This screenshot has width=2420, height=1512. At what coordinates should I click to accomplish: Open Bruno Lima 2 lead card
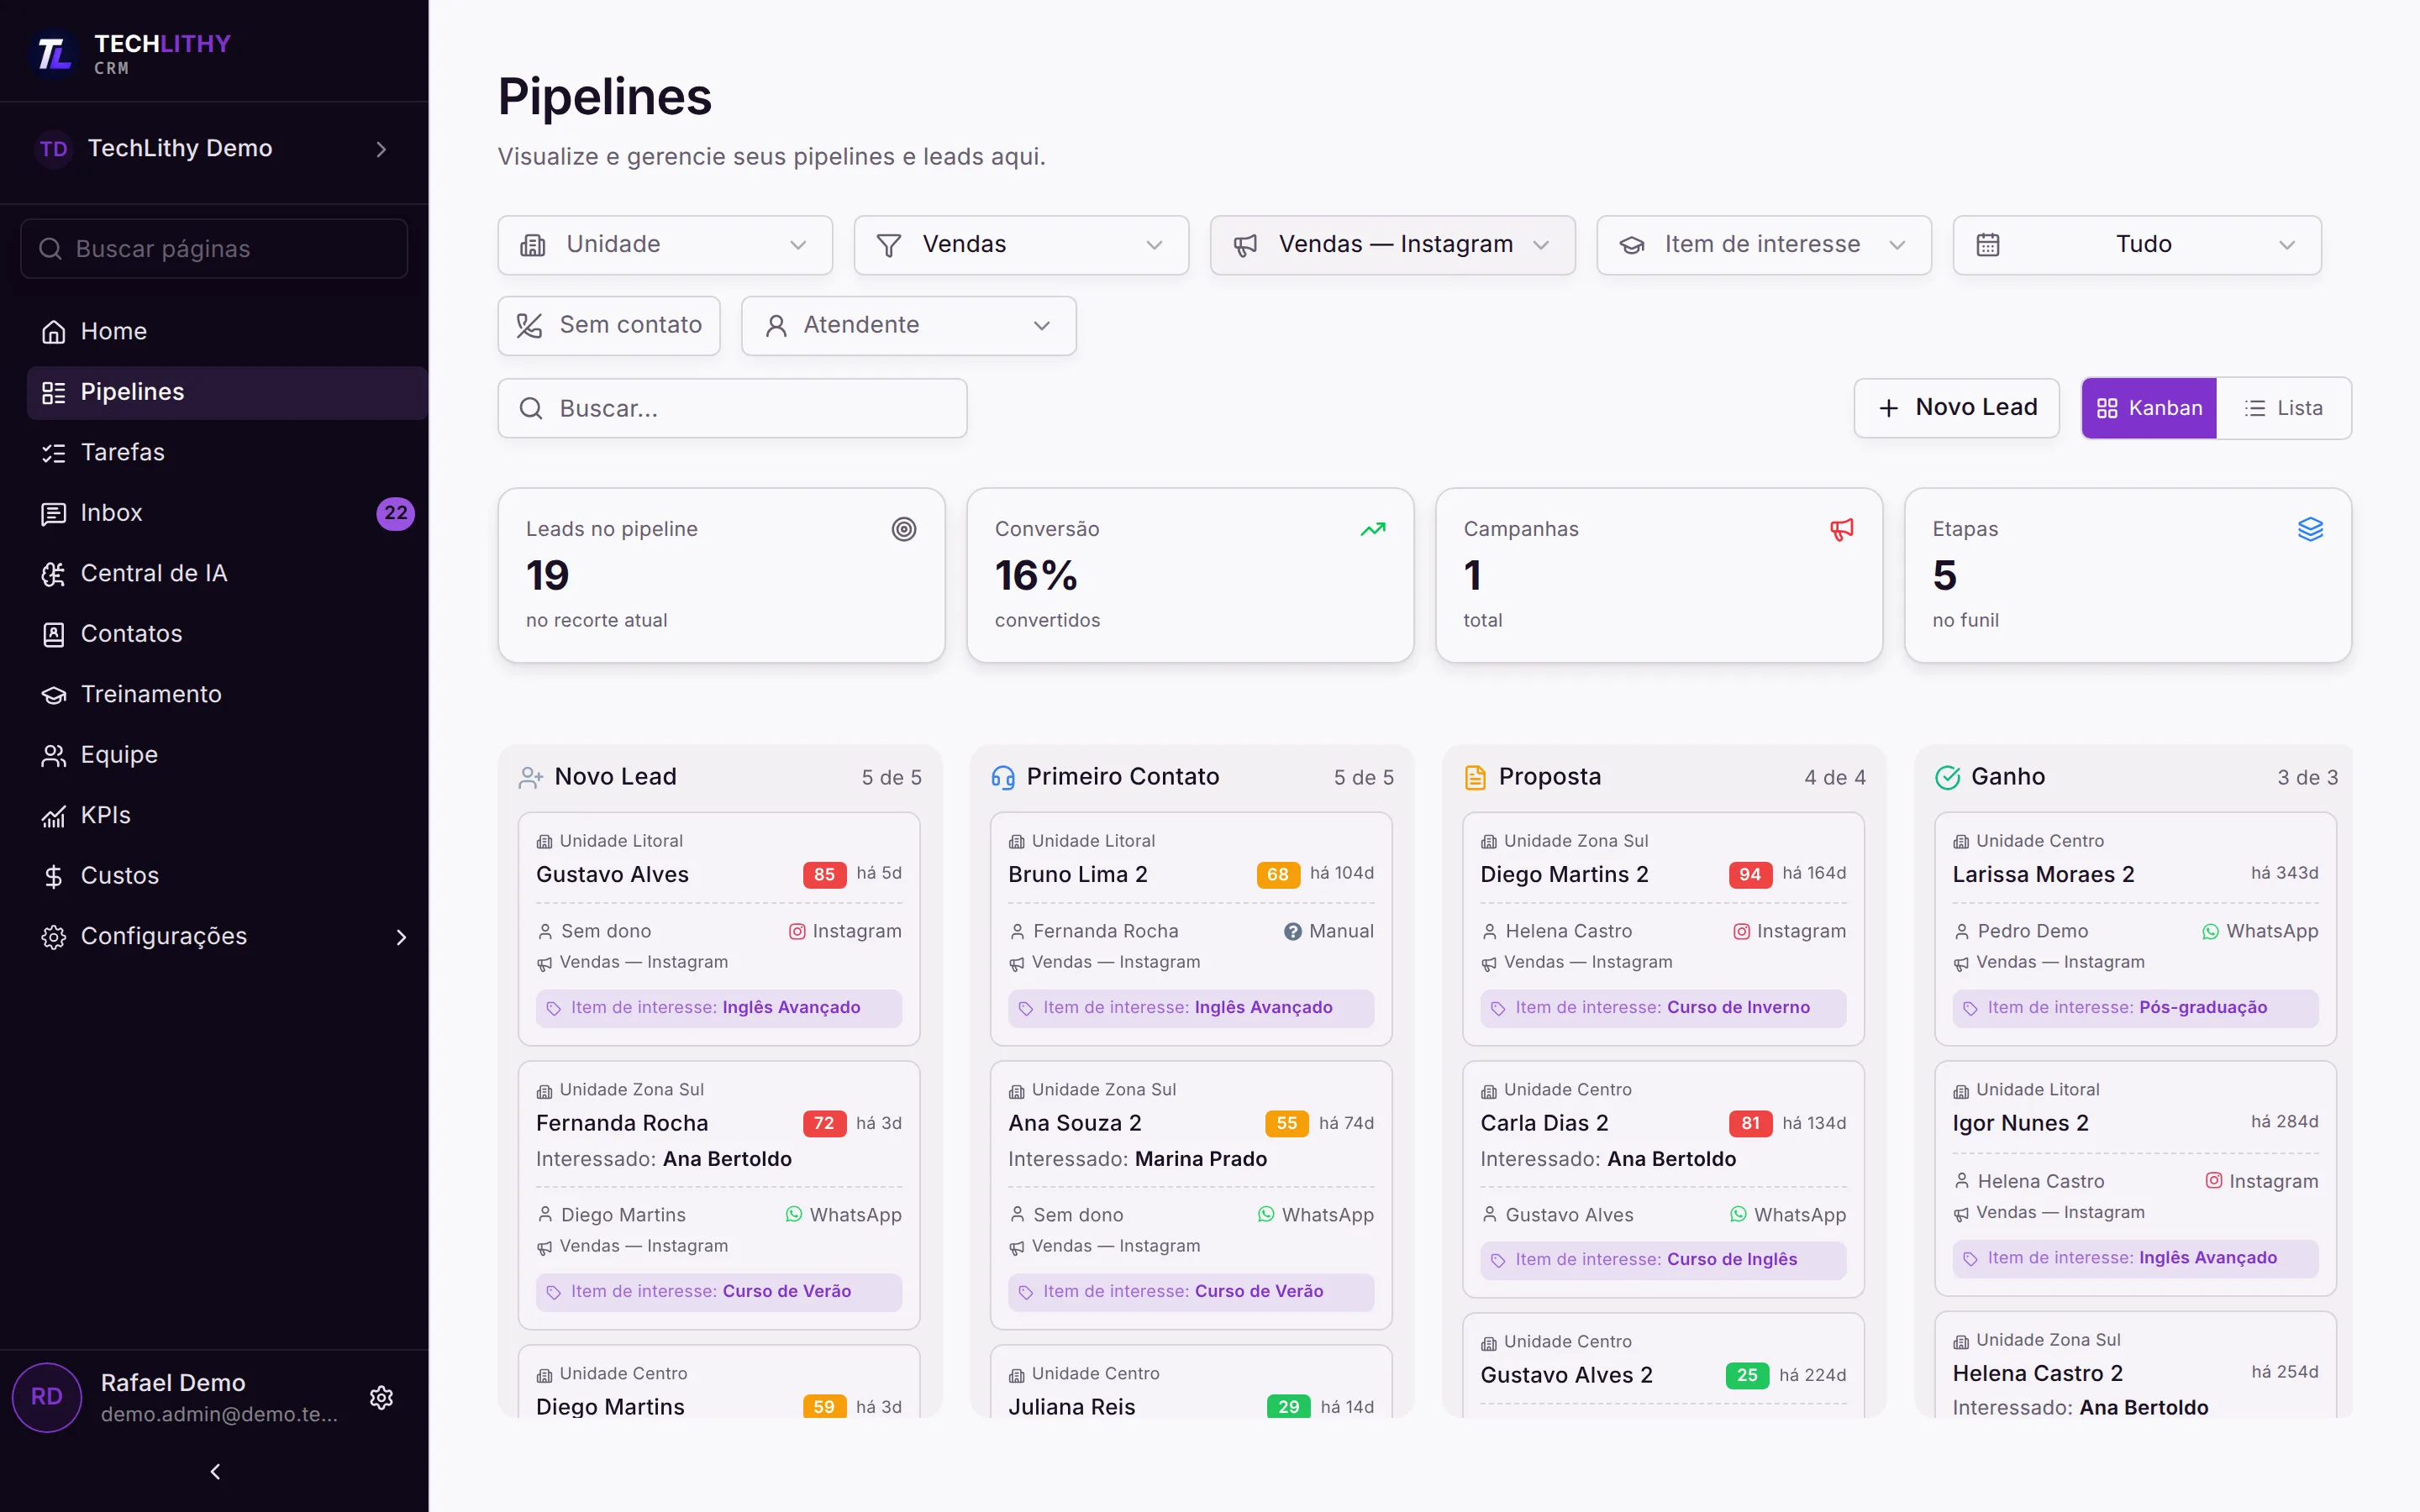click(x=1191, y=929)
